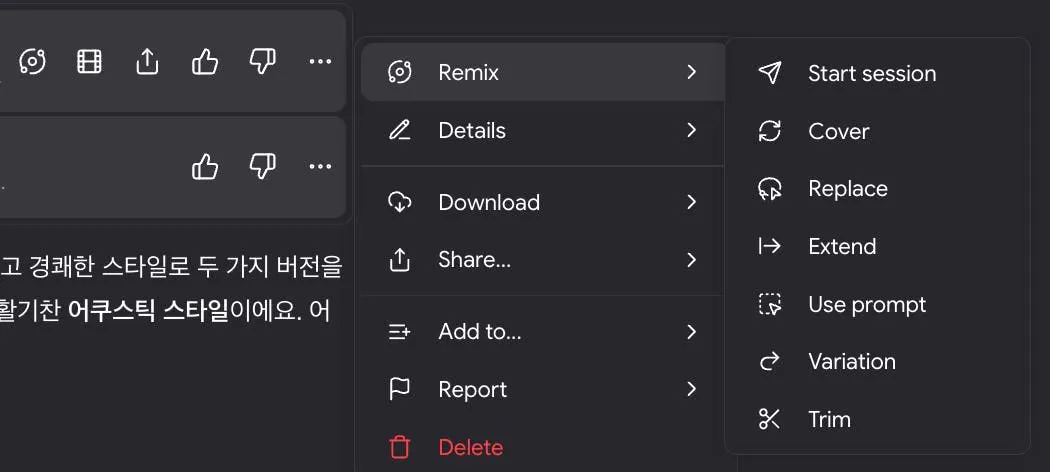1050x472 pixels.
Task: Select Cover in Remix submenu
Action: pyautogui.click(x=877, y=131)
